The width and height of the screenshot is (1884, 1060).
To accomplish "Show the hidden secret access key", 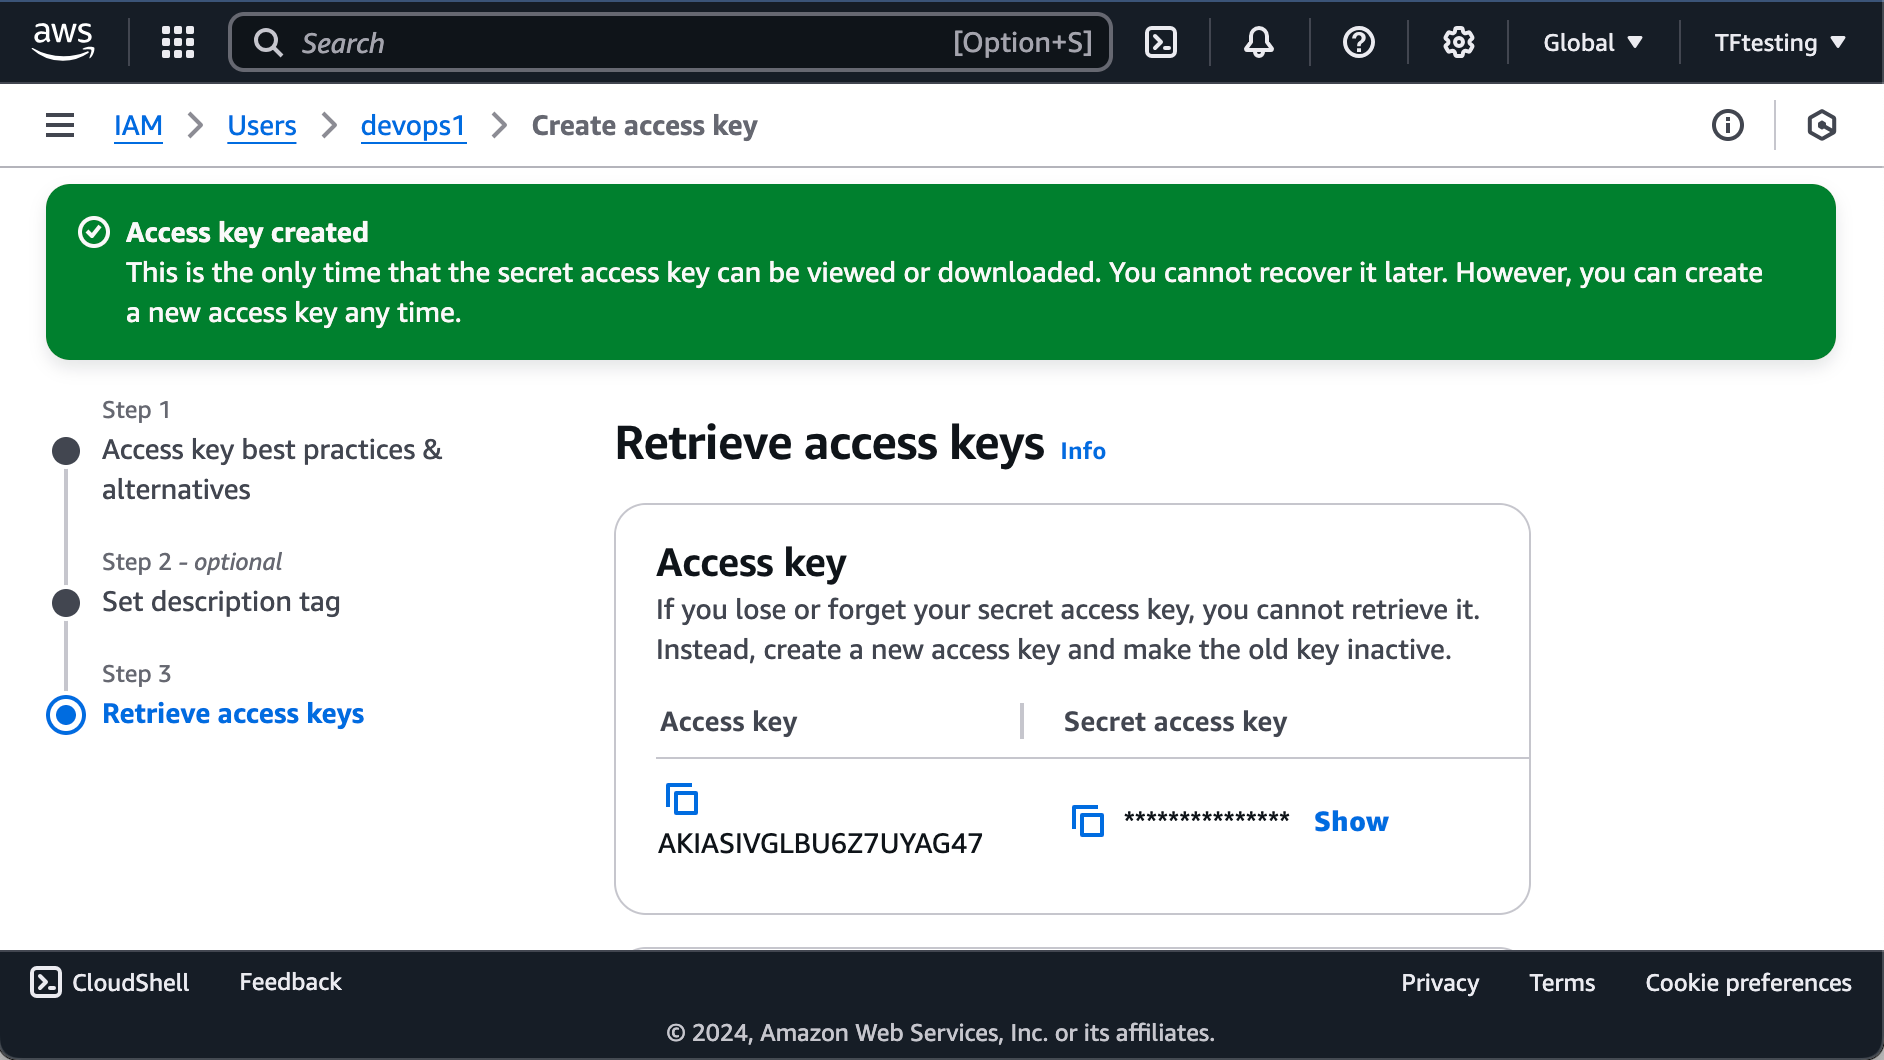I will coord(1350,821).
